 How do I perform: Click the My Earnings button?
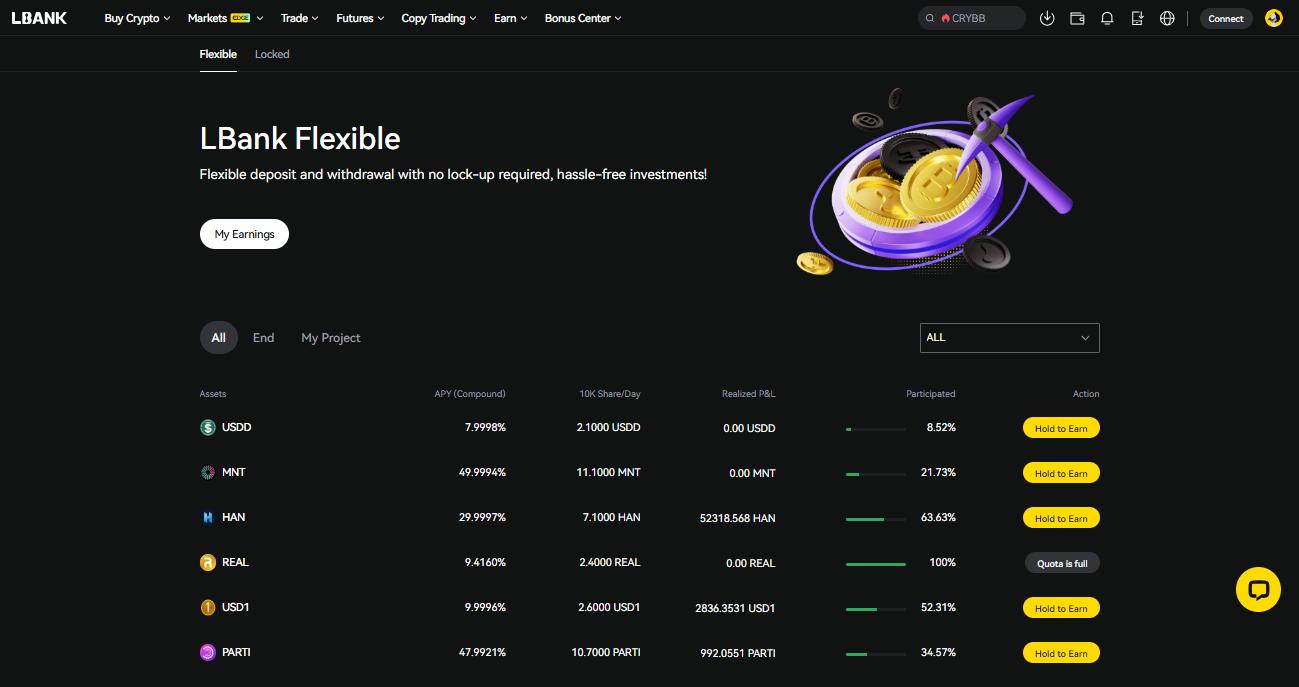coord(244,233)
